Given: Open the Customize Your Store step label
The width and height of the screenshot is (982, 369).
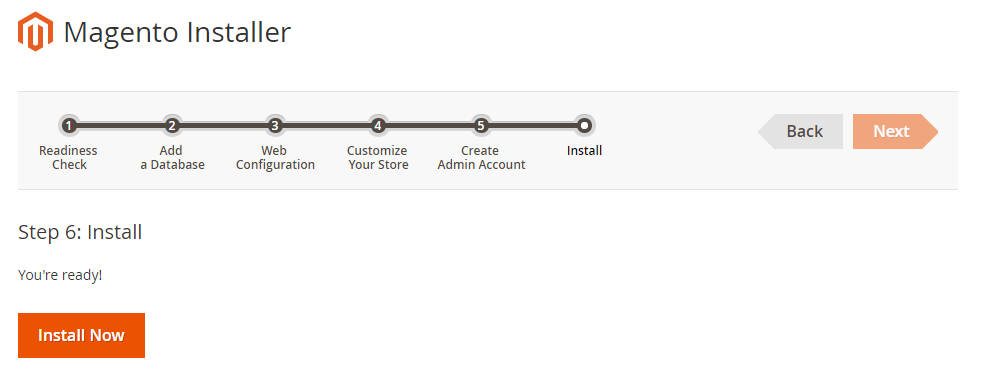Looking at the screenshot, I should tap(378, 158).
